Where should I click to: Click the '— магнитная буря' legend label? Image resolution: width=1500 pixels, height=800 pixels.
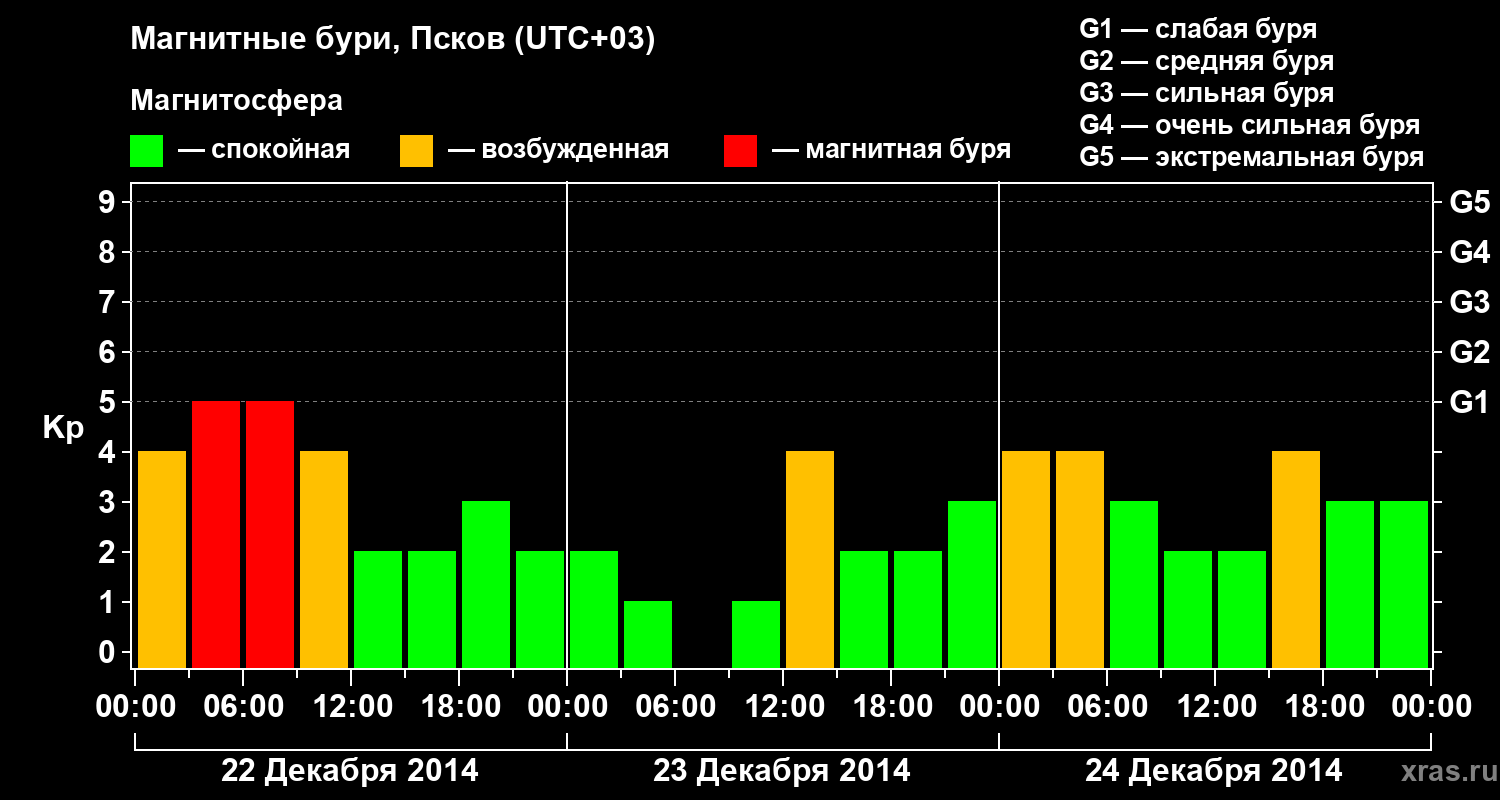(x=891, y=150)
